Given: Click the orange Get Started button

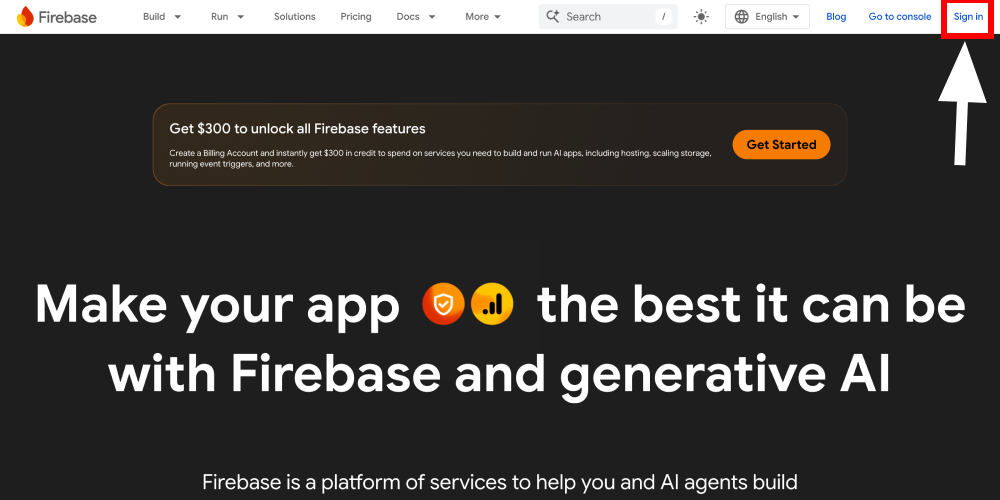Looking at the screenshot, I should coord(781,144).
